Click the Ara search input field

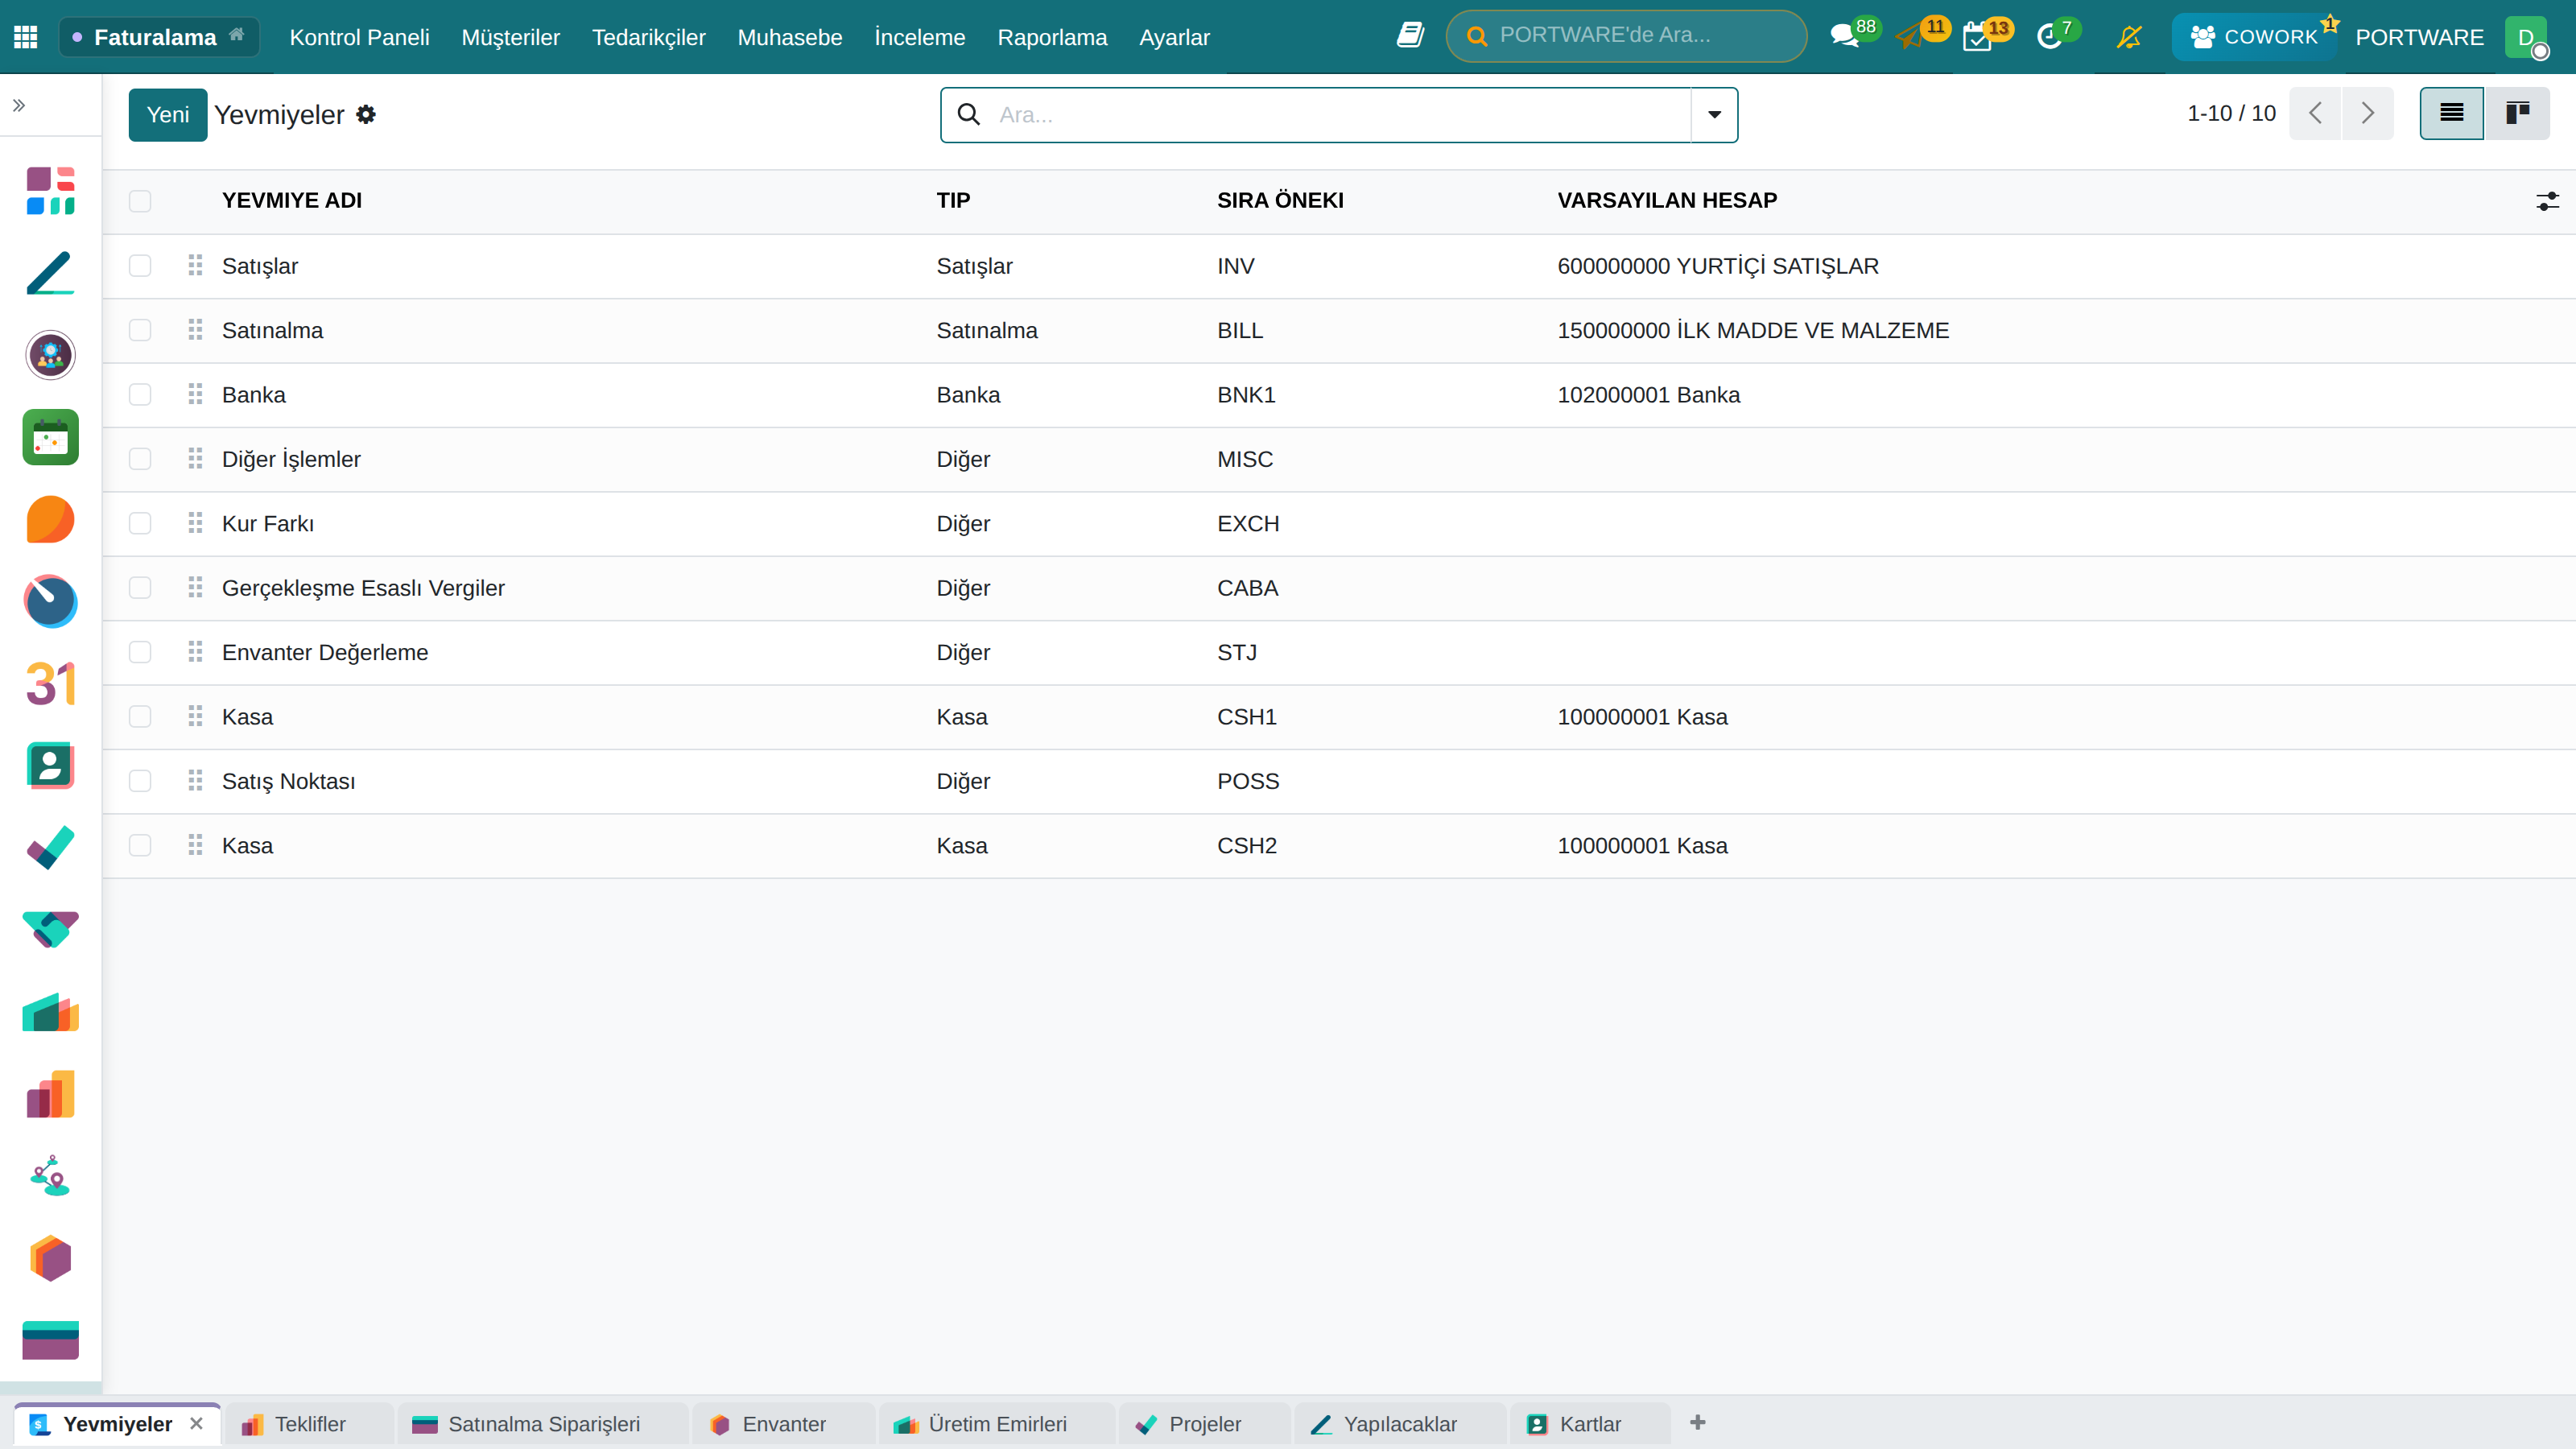1339,115
